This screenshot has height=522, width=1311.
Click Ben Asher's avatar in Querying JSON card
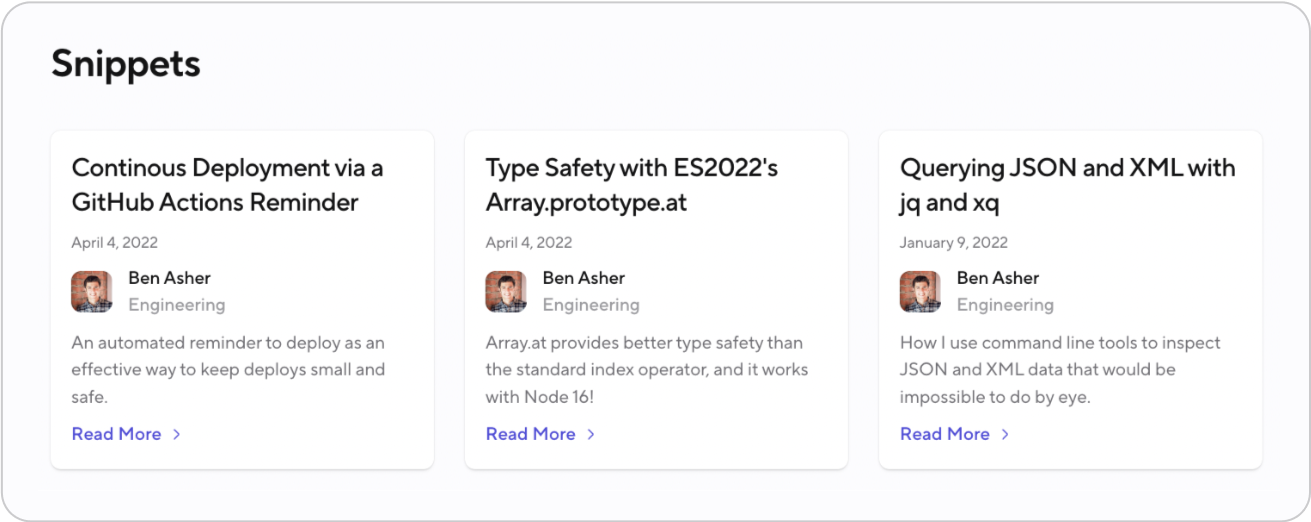[920, 291]
